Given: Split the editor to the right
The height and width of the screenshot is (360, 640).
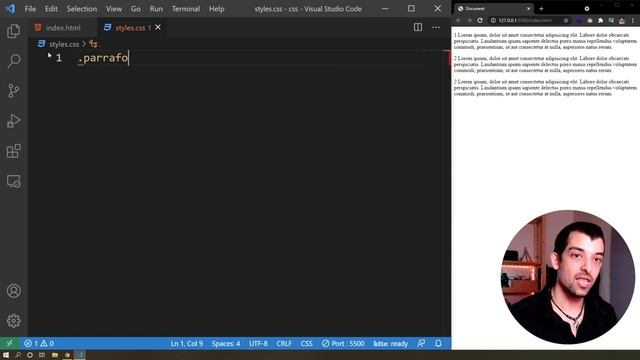Looking at the screenshot, I should pyautogui.click(x=418, y=27).
